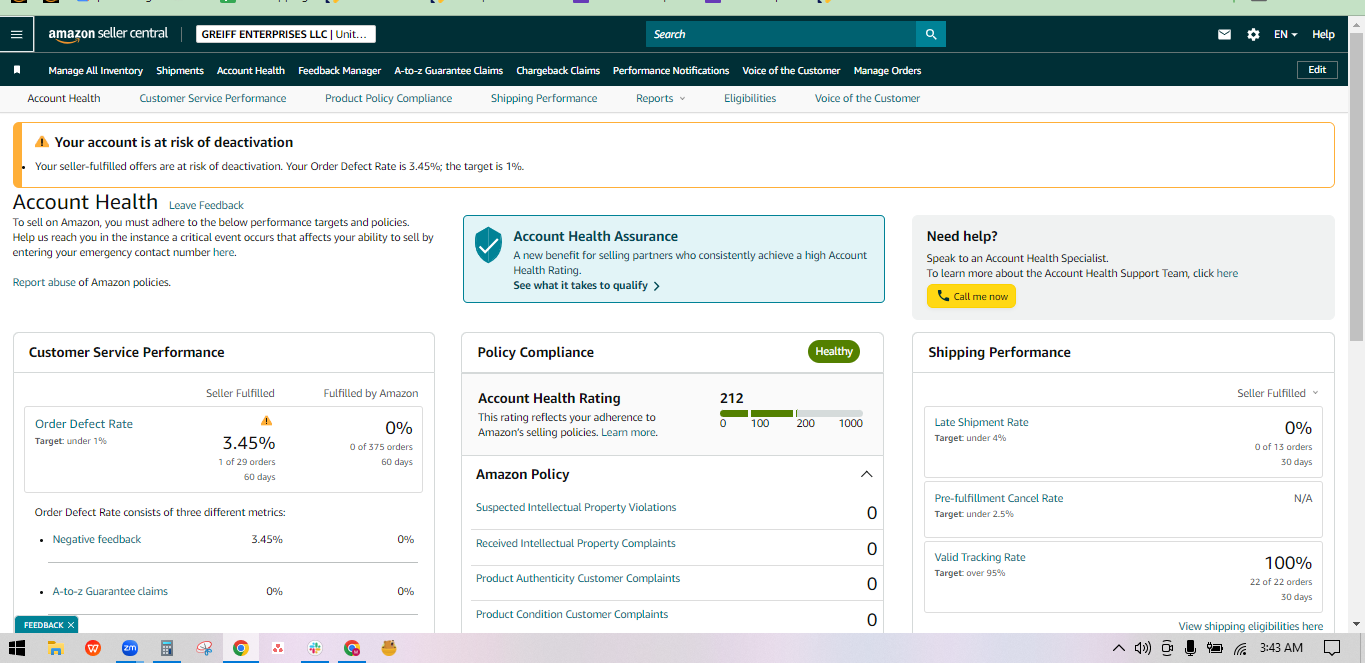Click the Wi-Fi icon in the system tray
This screenshot has height=663, width=1365.
click(x=1240, y=648)
